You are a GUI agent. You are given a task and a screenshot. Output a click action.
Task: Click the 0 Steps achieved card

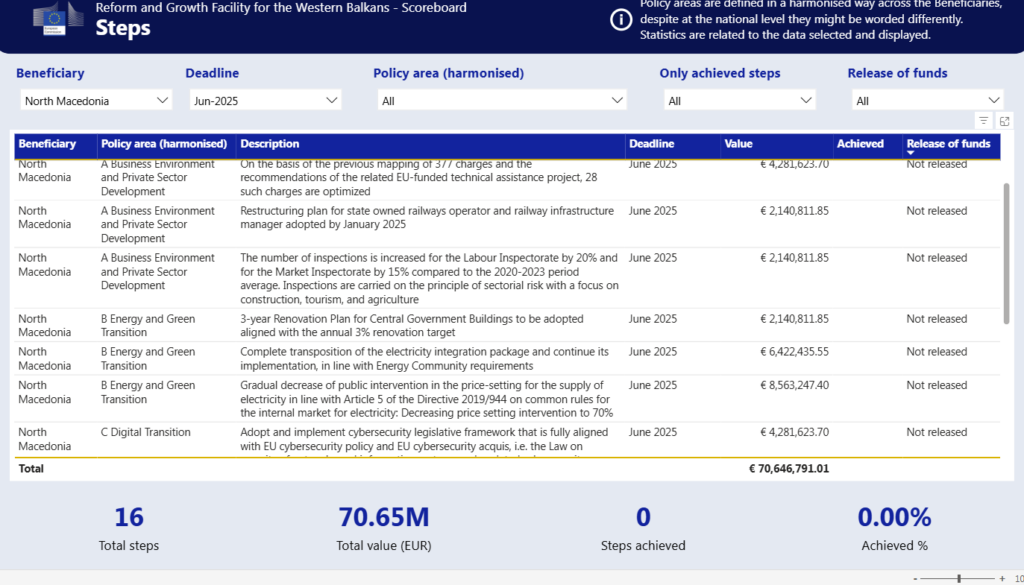643,528
